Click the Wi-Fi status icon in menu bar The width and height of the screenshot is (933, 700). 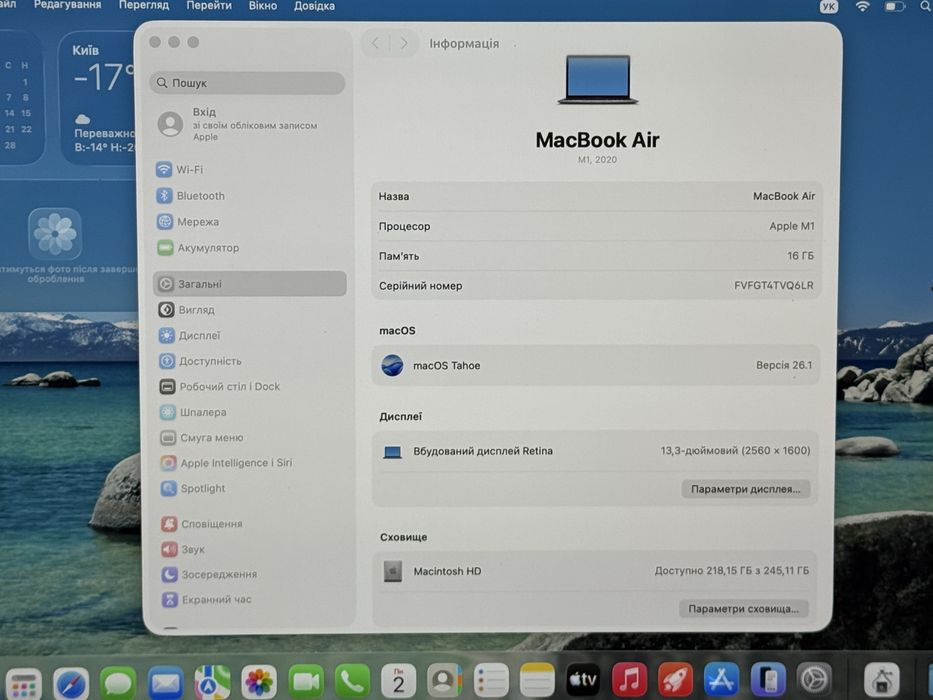coord(862,6)
